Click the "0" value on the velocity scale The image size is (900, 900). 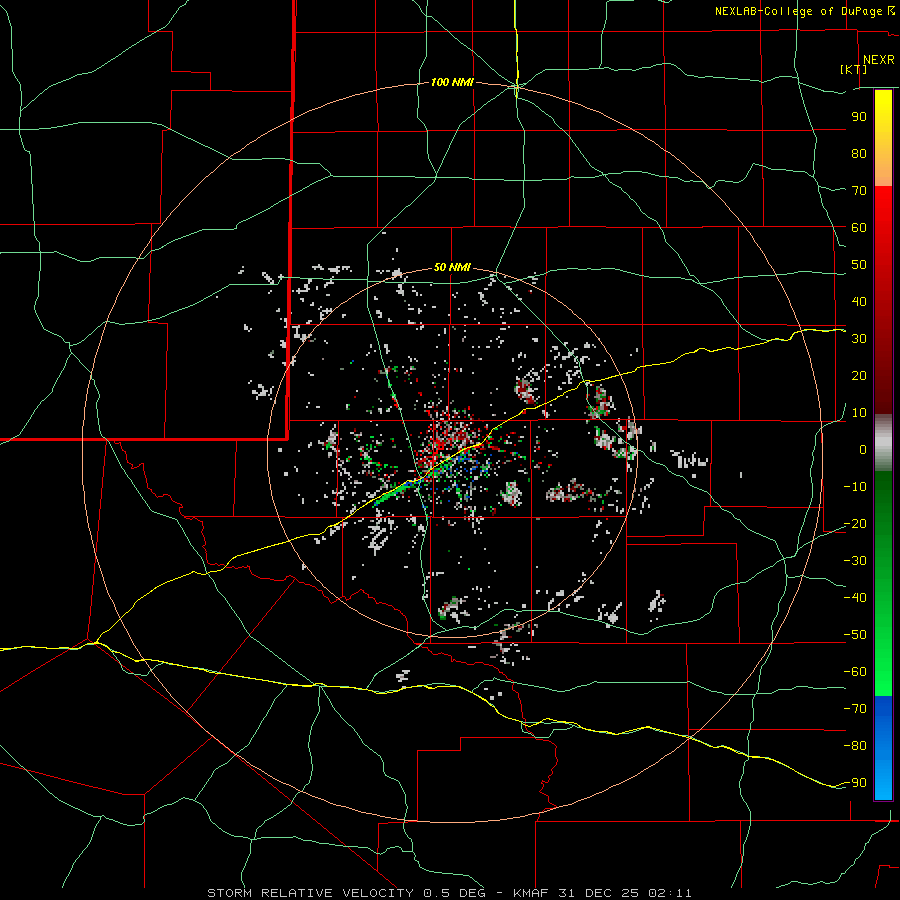[863, 450]
